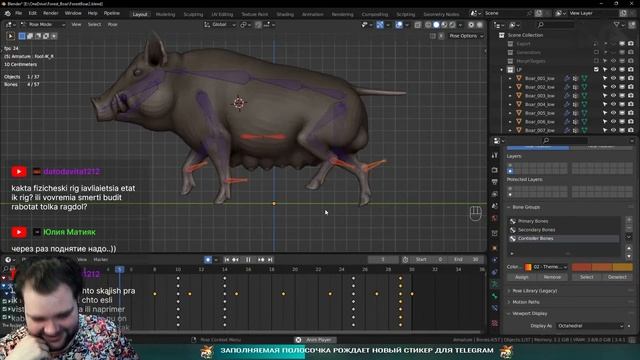Select the Secondary Bones group
The width and height of the screenshot is (640, 360).
[563, 230]
